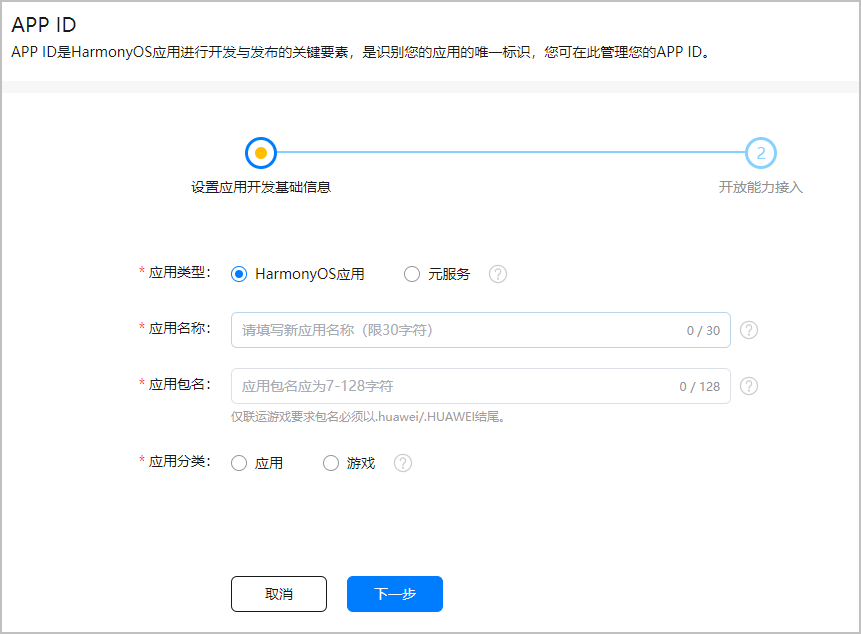Select the HarmonyOS应用 radio button
The height and width of the screenshot is (634, 861).
239,274
